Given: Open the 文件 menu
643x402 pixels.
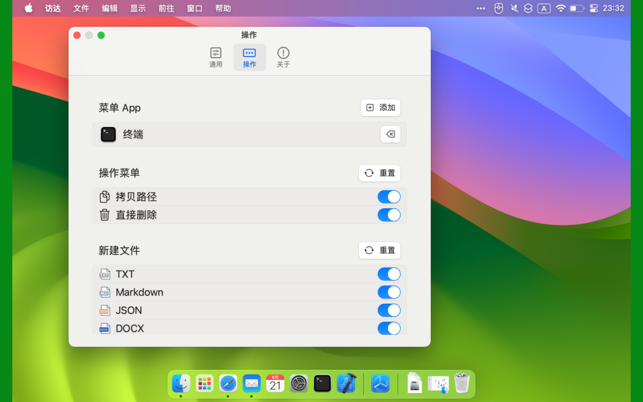Looking at the screenshot, I should coord(81,8).
